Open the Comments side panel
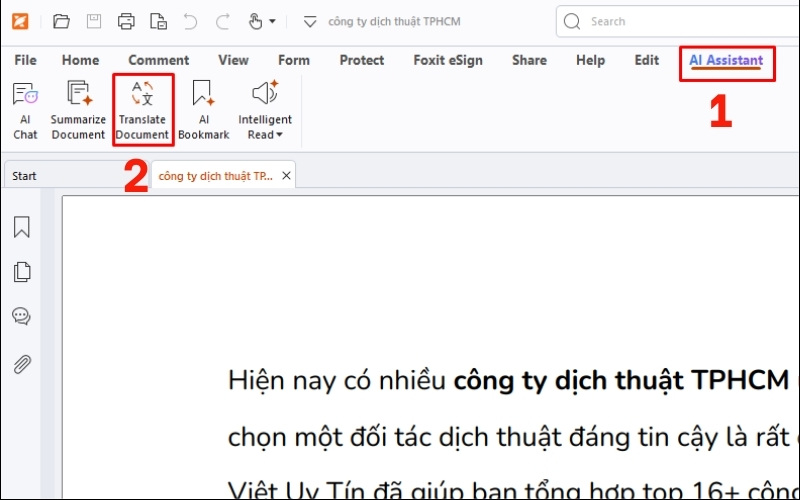 click(x=21, y=316)
